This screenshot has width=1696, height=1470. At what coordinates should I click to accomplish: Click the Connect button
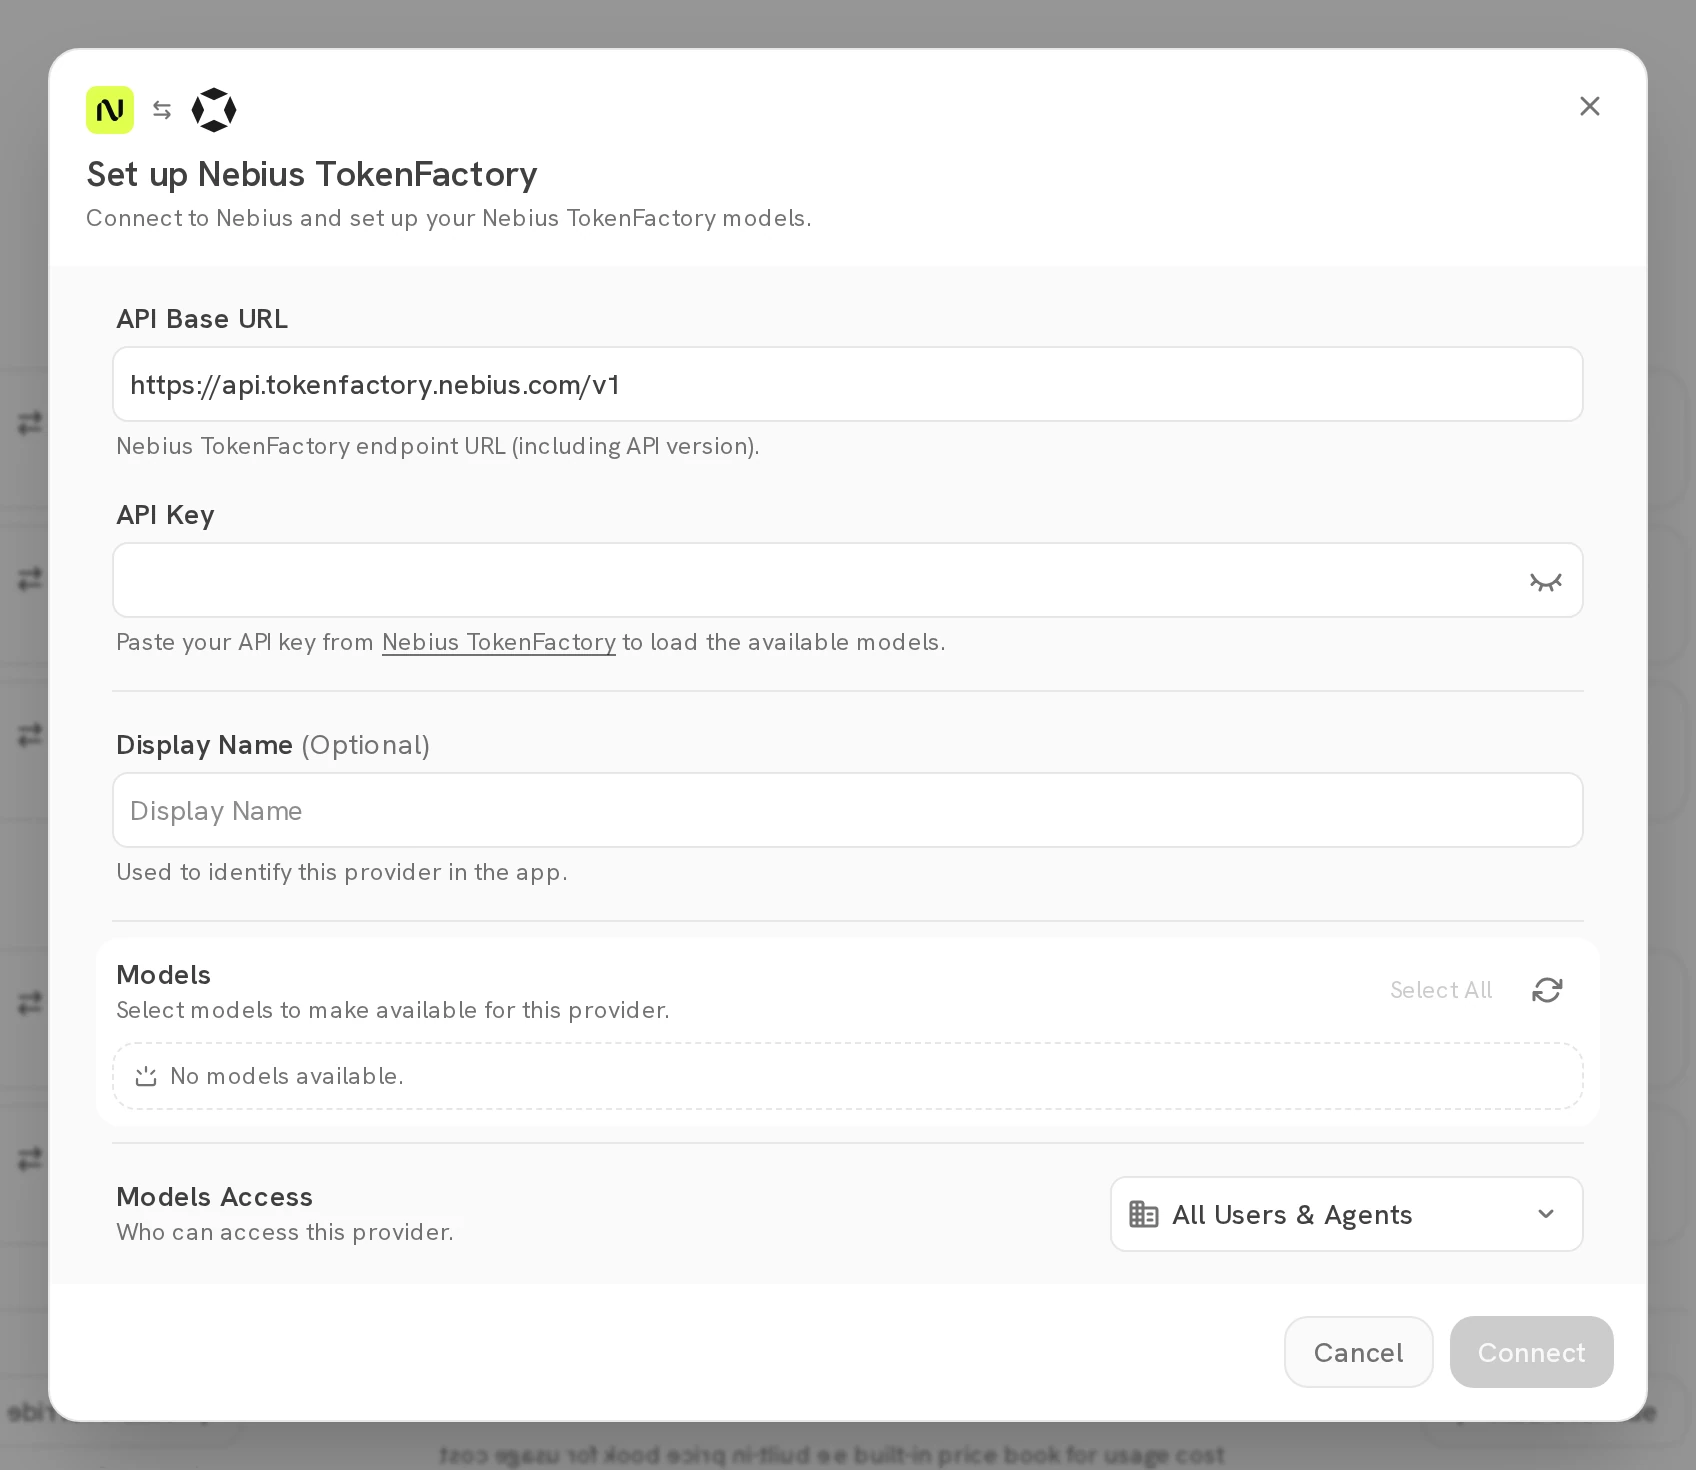pyautogui.click(x=1532, y=1352)
